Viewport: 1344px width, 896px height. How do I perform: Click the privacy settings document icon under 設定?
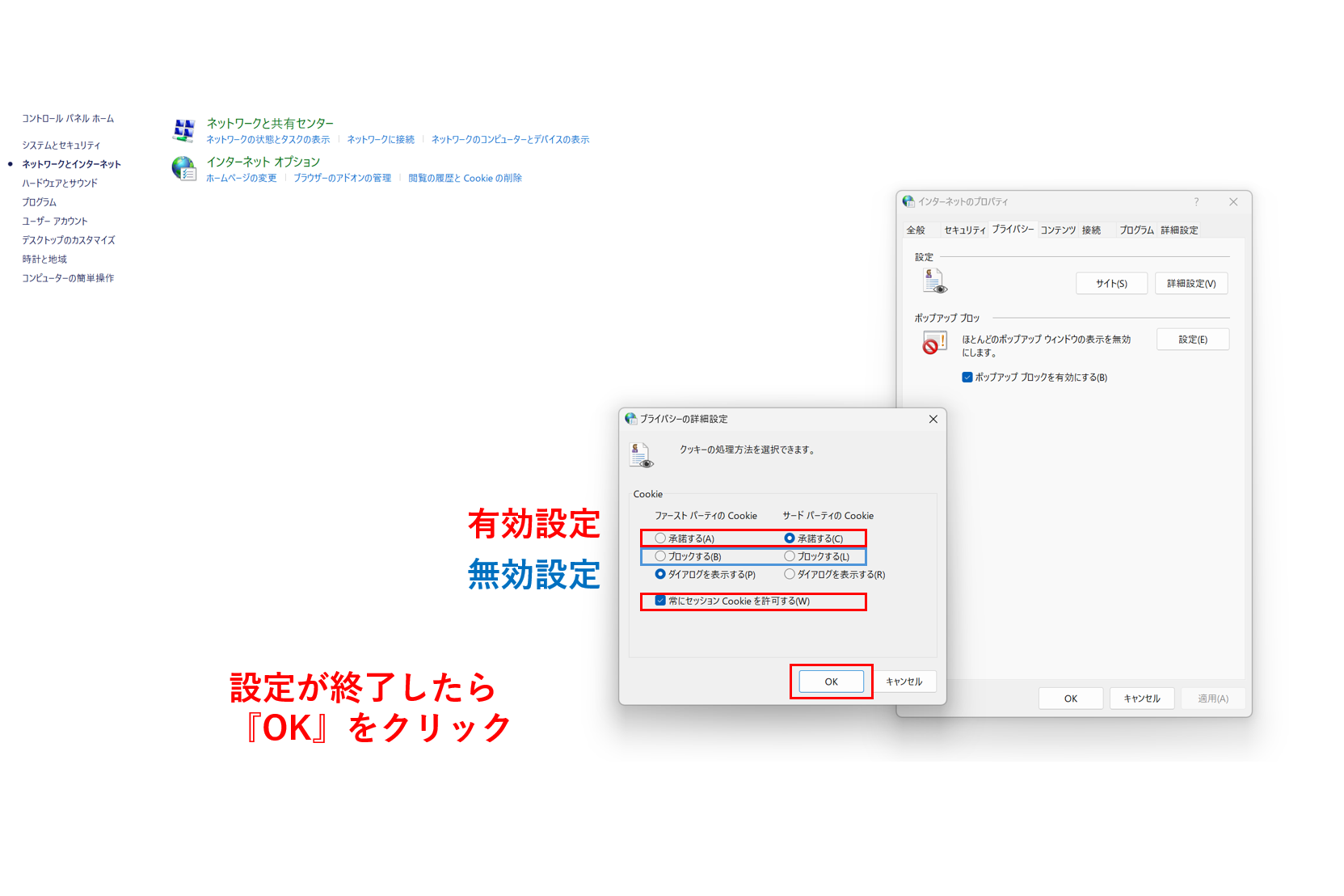935,282
